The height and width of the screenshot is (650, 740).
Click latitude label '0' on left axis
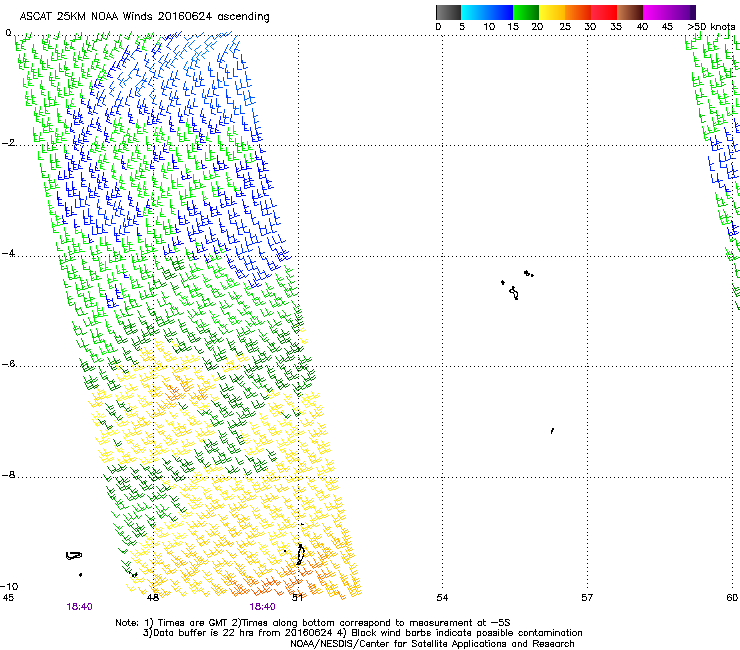click(8, 33)
